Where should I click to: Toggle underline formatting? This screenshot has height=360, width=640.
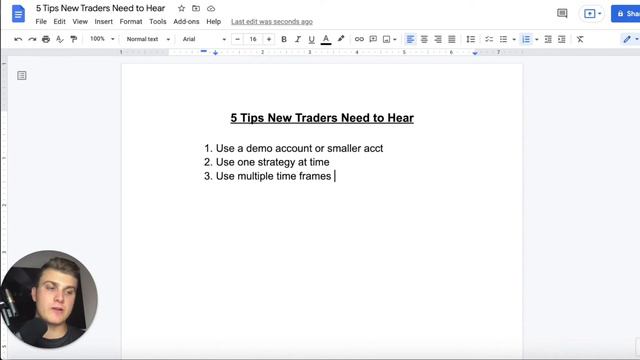click(x=311, y=39)
